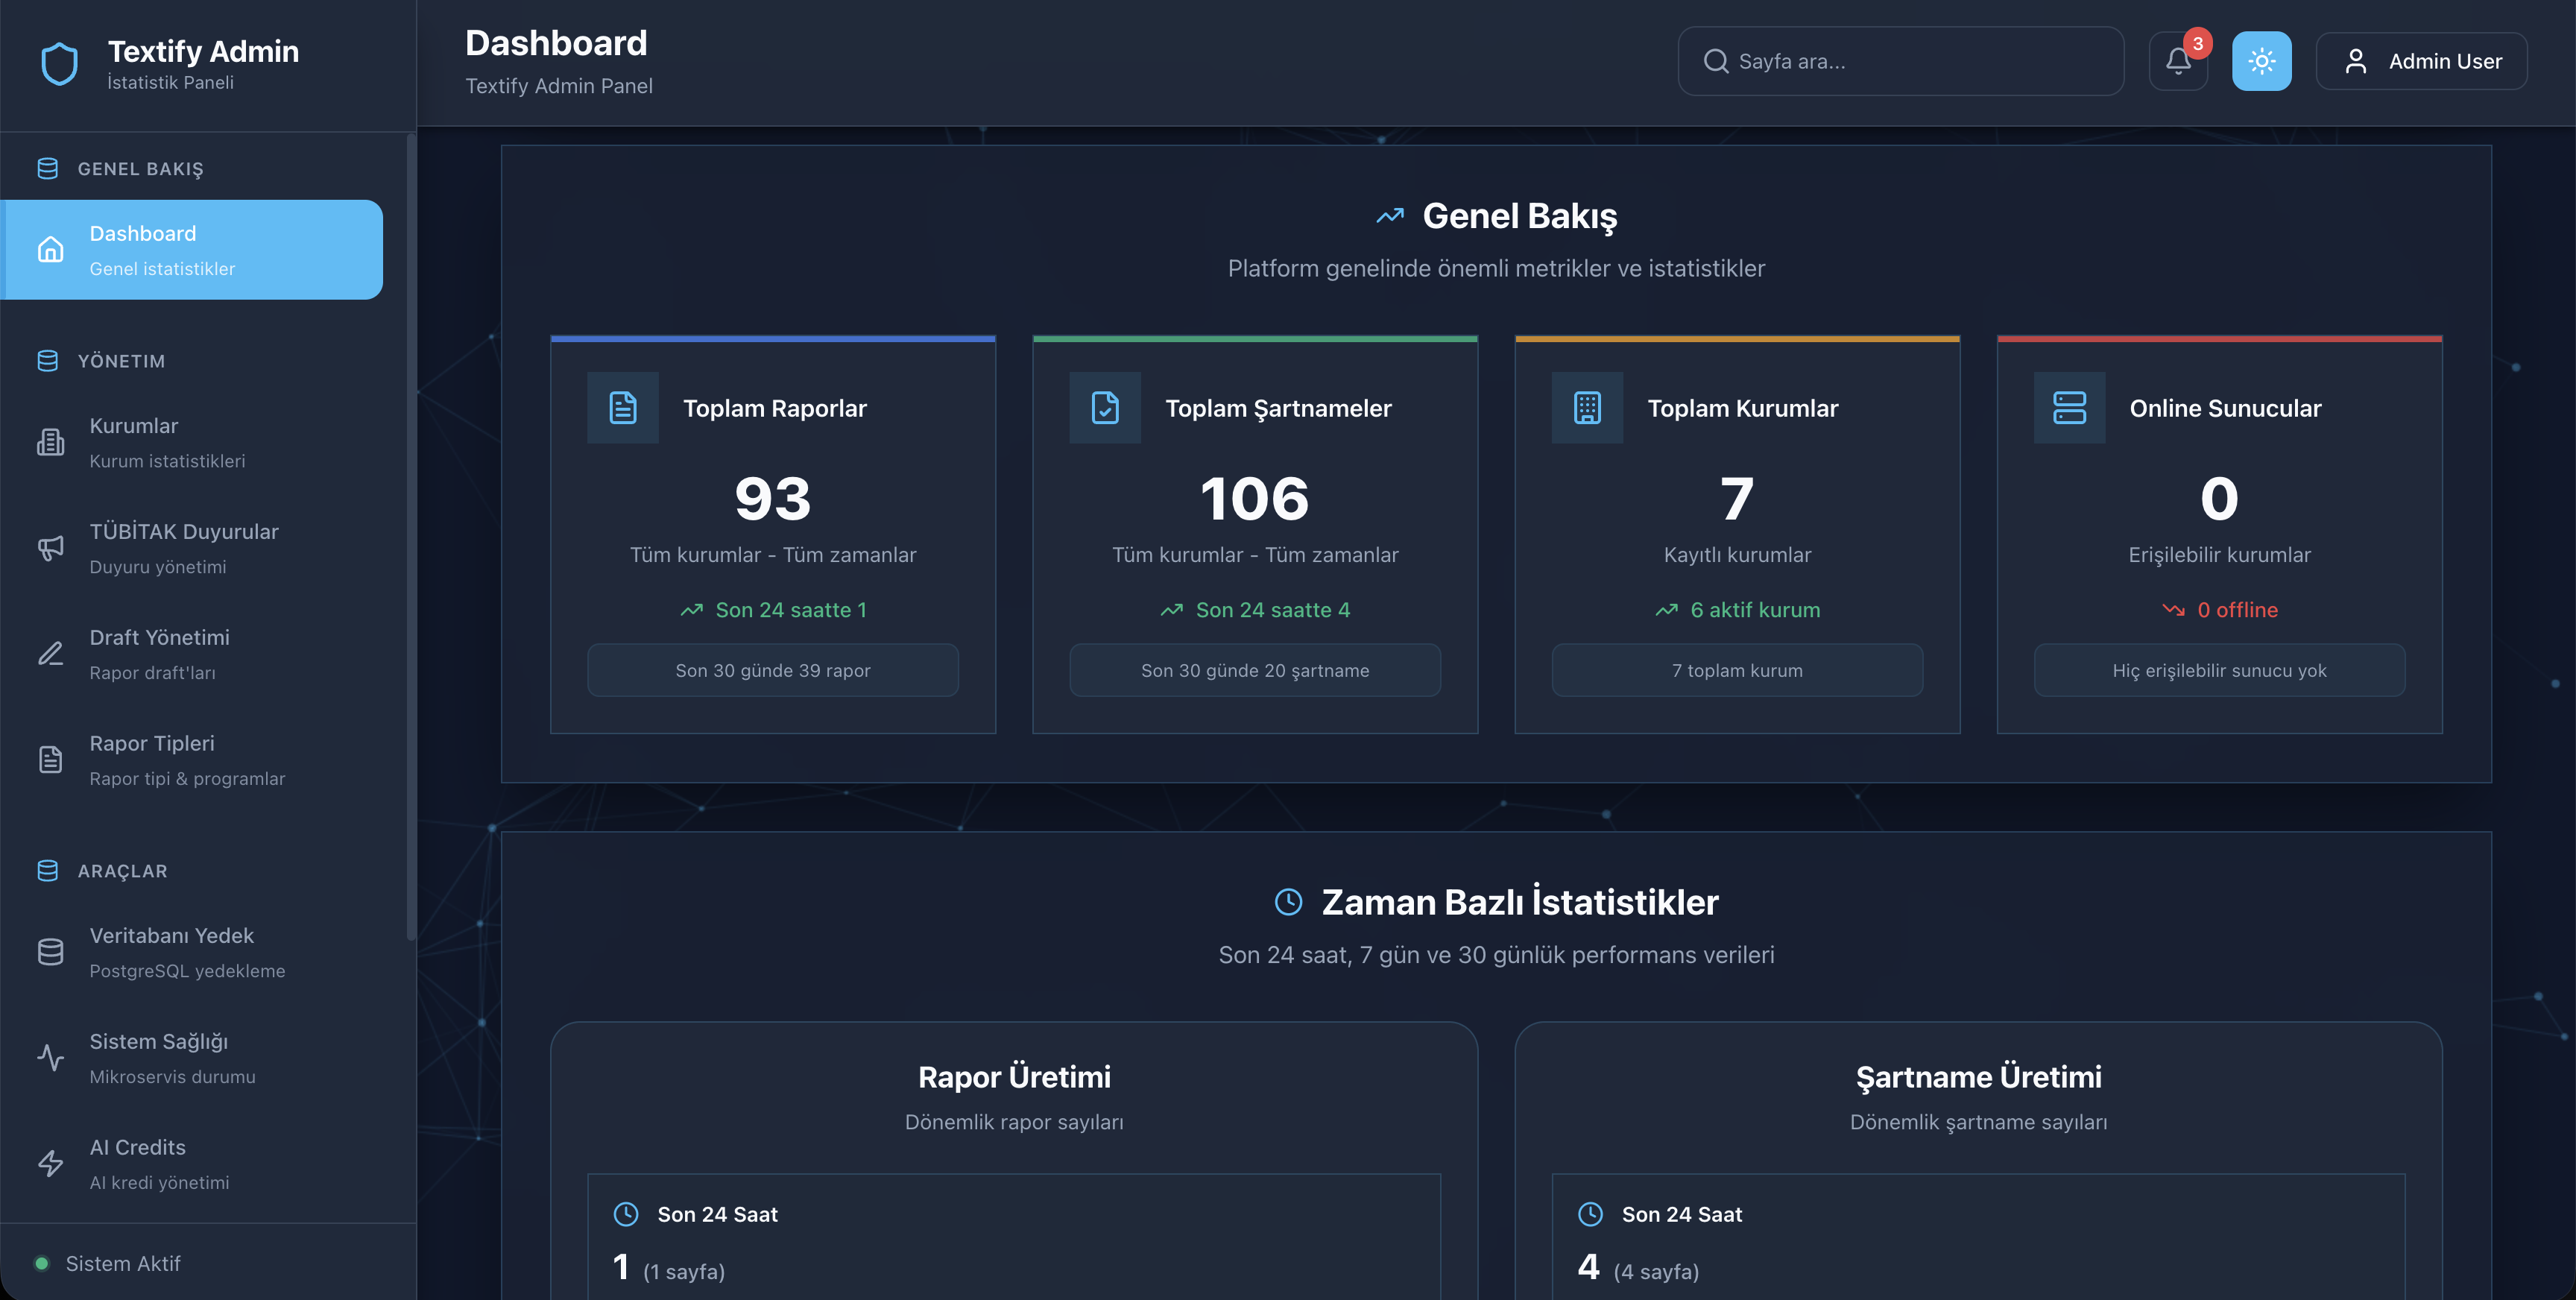The image size is (2576, 1300).
Task: Click the Online Sunucular server icon
Action: [2069, 408]
